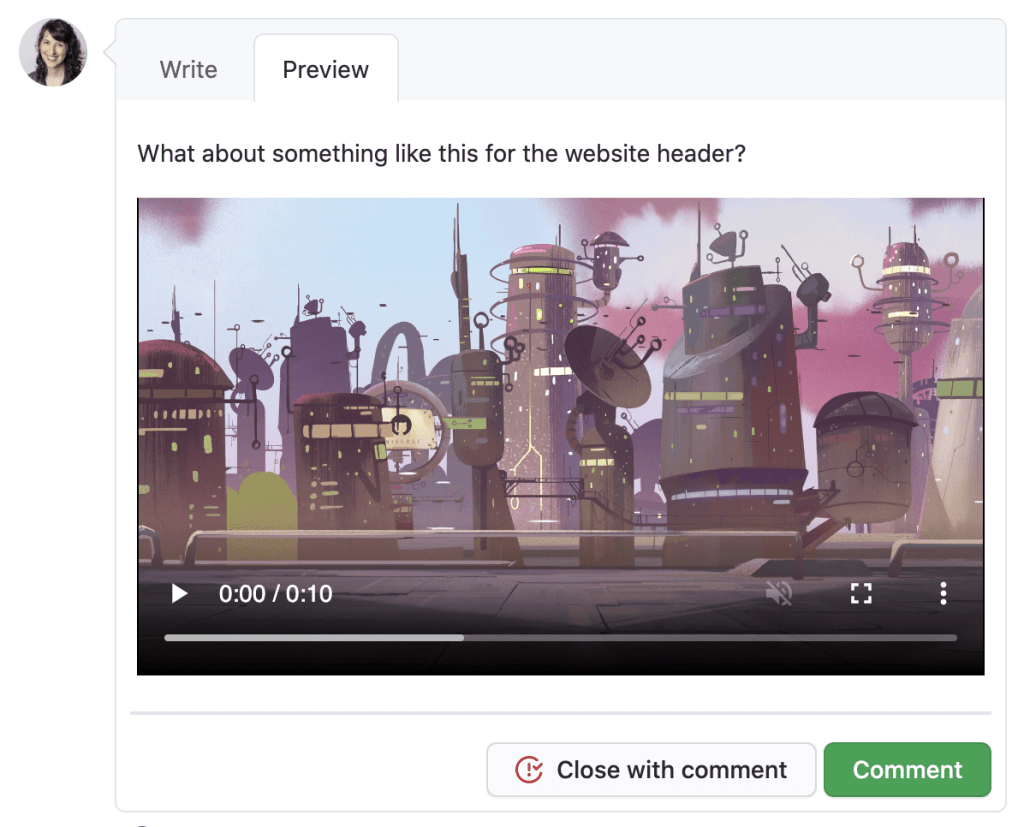Open the video's three-dot options menu
The height and width of the screenshot is (827, 1024).
coord(943,594)
